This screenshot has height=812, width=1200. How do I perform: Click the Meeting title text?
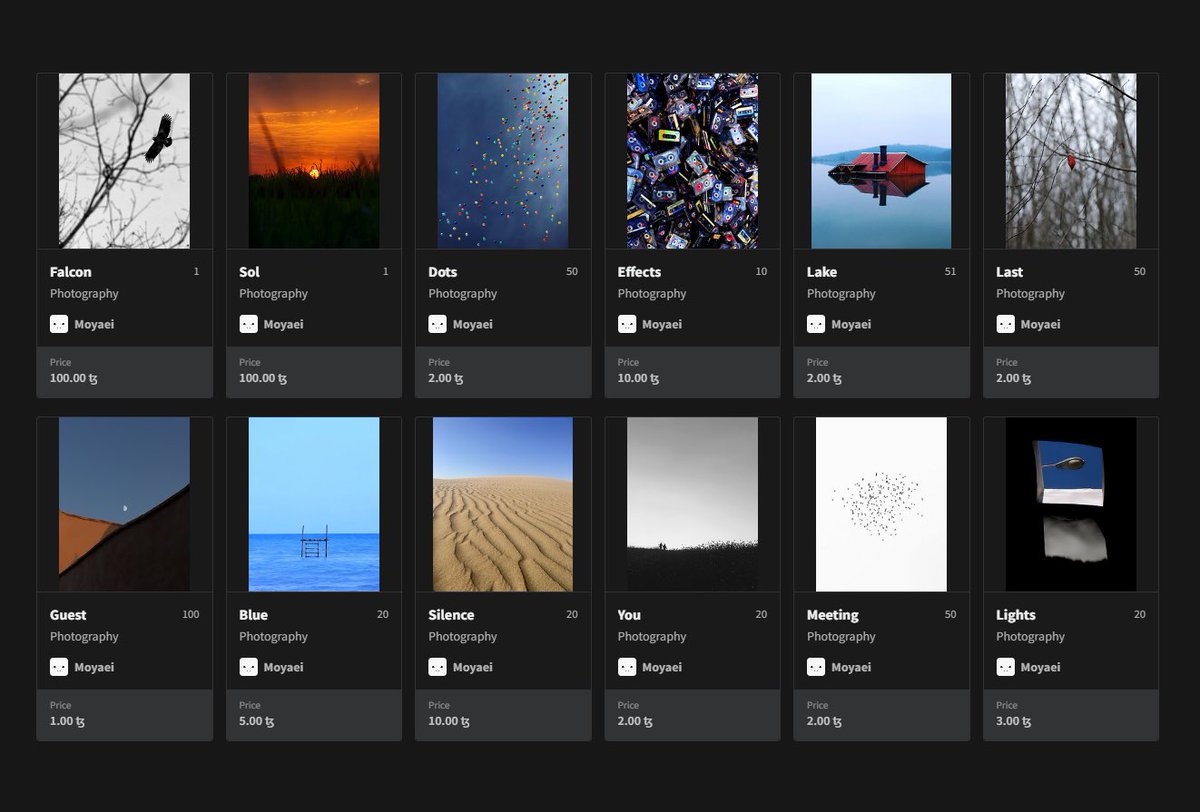pos(833,615)
